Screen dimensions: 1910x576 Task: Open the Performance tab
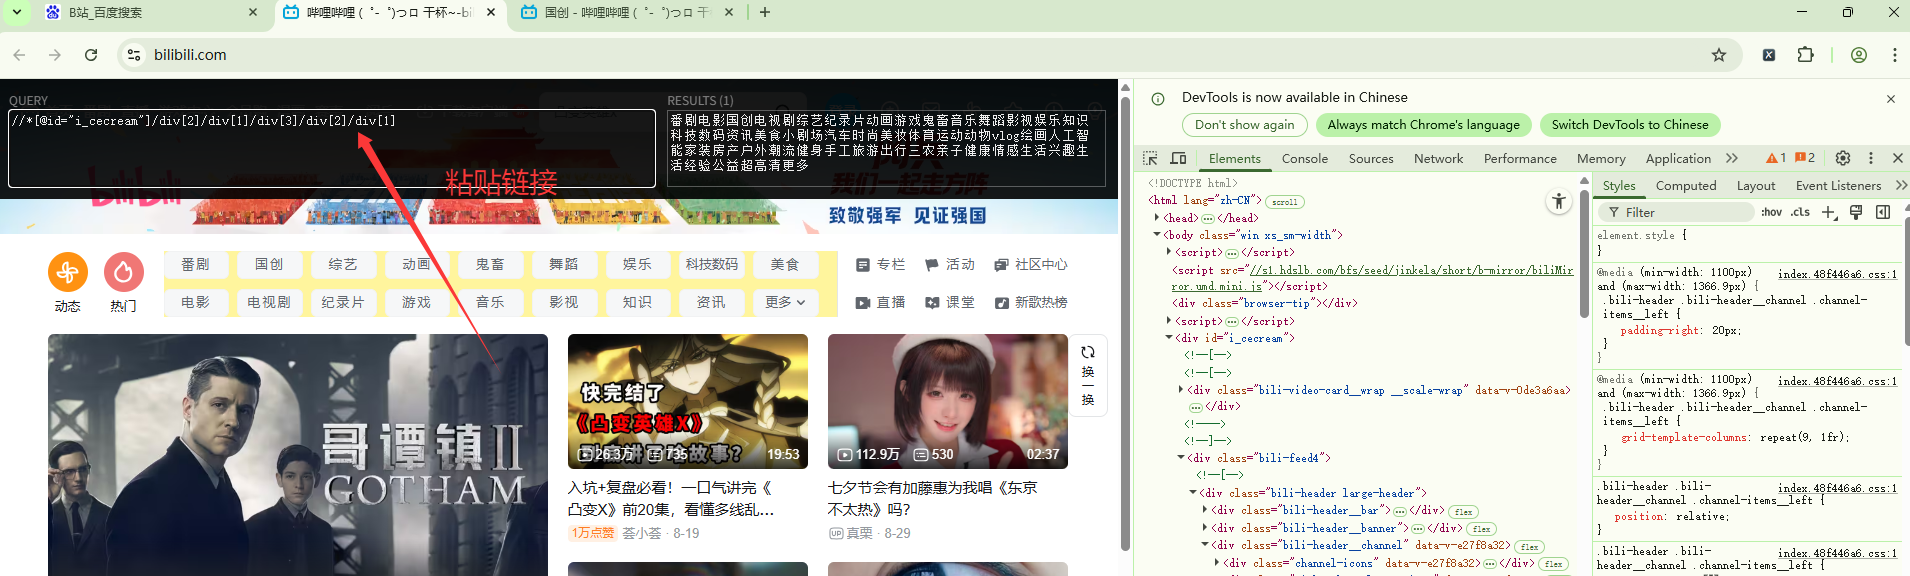1520,158
